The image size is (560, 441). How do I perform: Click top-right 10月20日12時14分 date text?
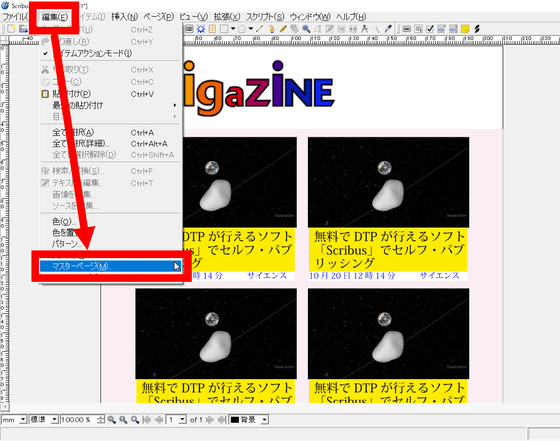pyautogui.click(x=352, y=275)
